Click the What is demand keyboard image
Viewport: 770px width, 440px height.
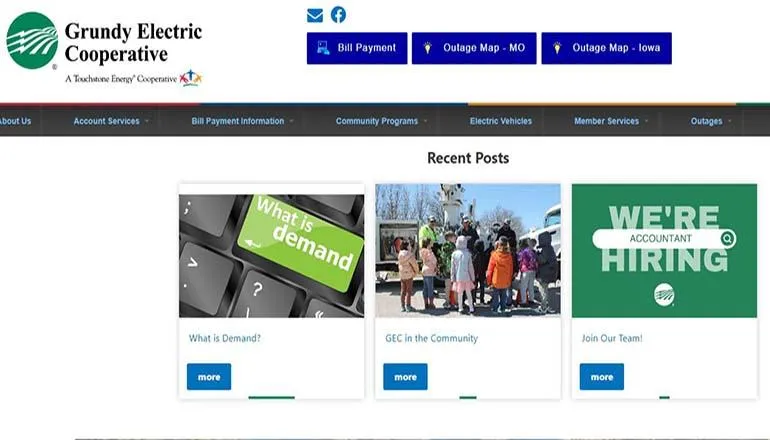pyautogui.click(x=272, y=256)
